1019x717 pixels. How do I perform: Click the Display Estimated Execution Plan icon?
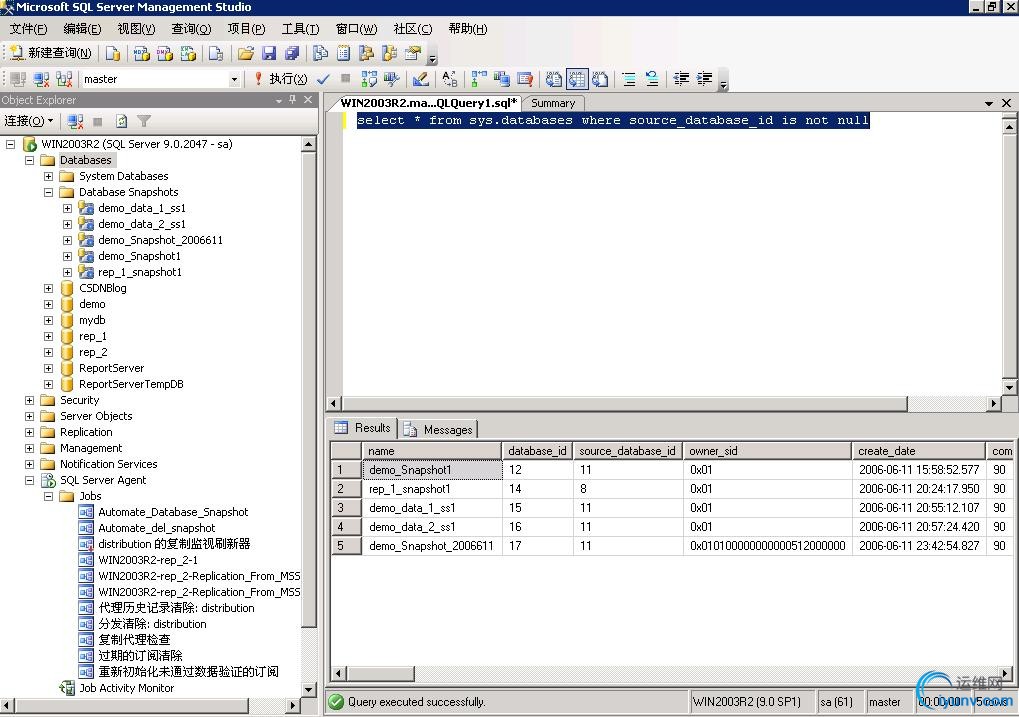(x=369, y=79)
